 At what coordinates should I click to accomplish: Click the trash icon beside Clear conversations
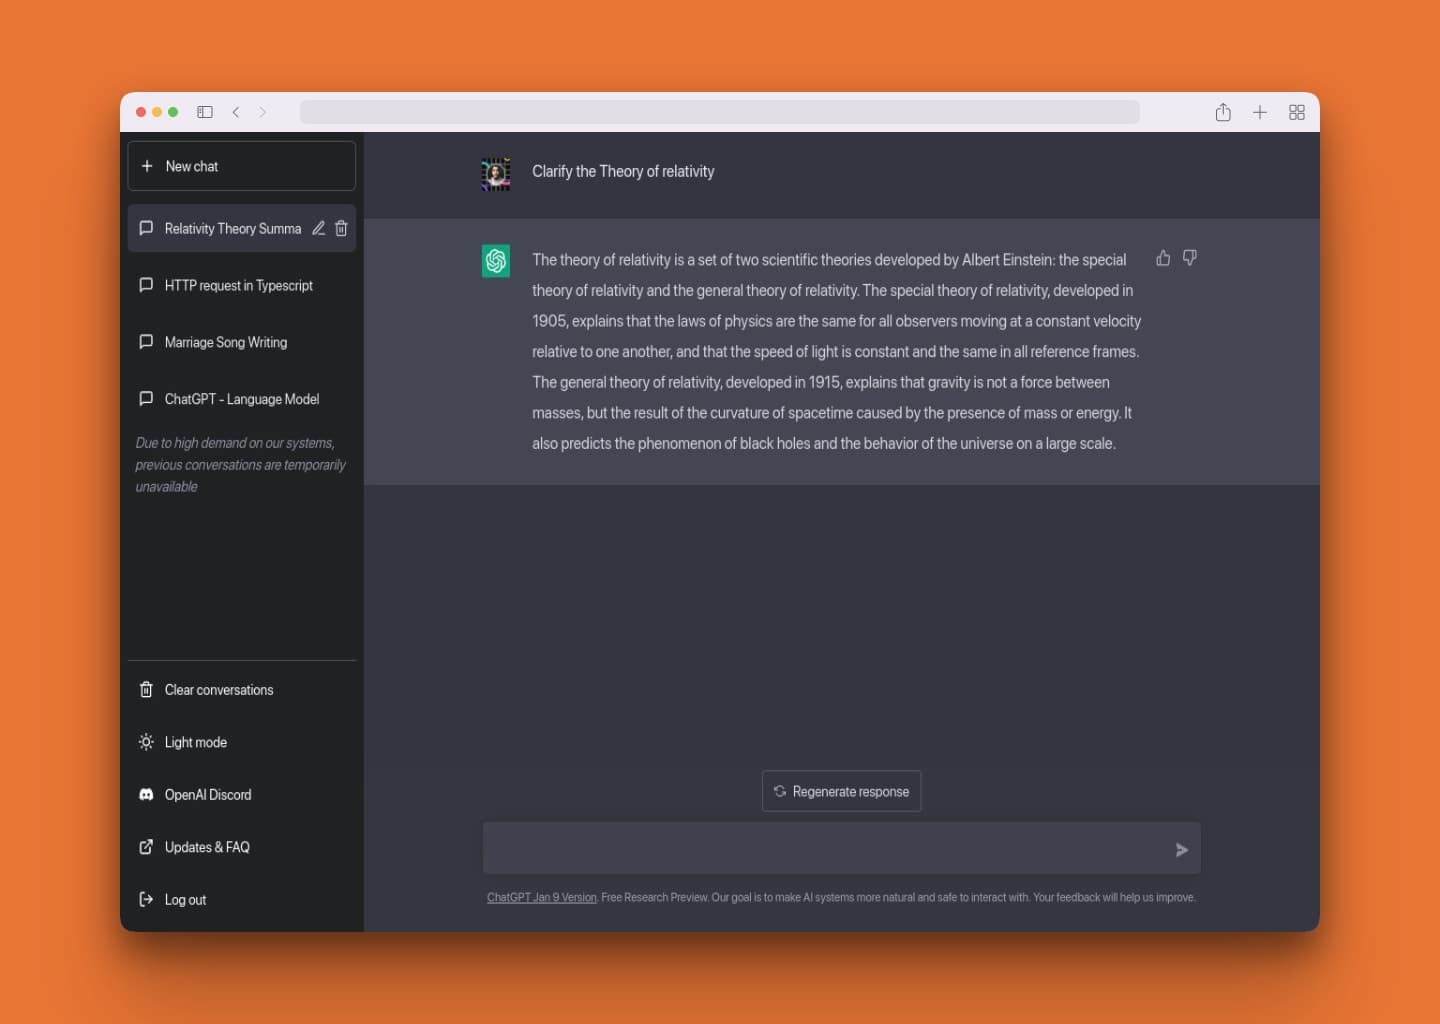[x=146, y=690]
